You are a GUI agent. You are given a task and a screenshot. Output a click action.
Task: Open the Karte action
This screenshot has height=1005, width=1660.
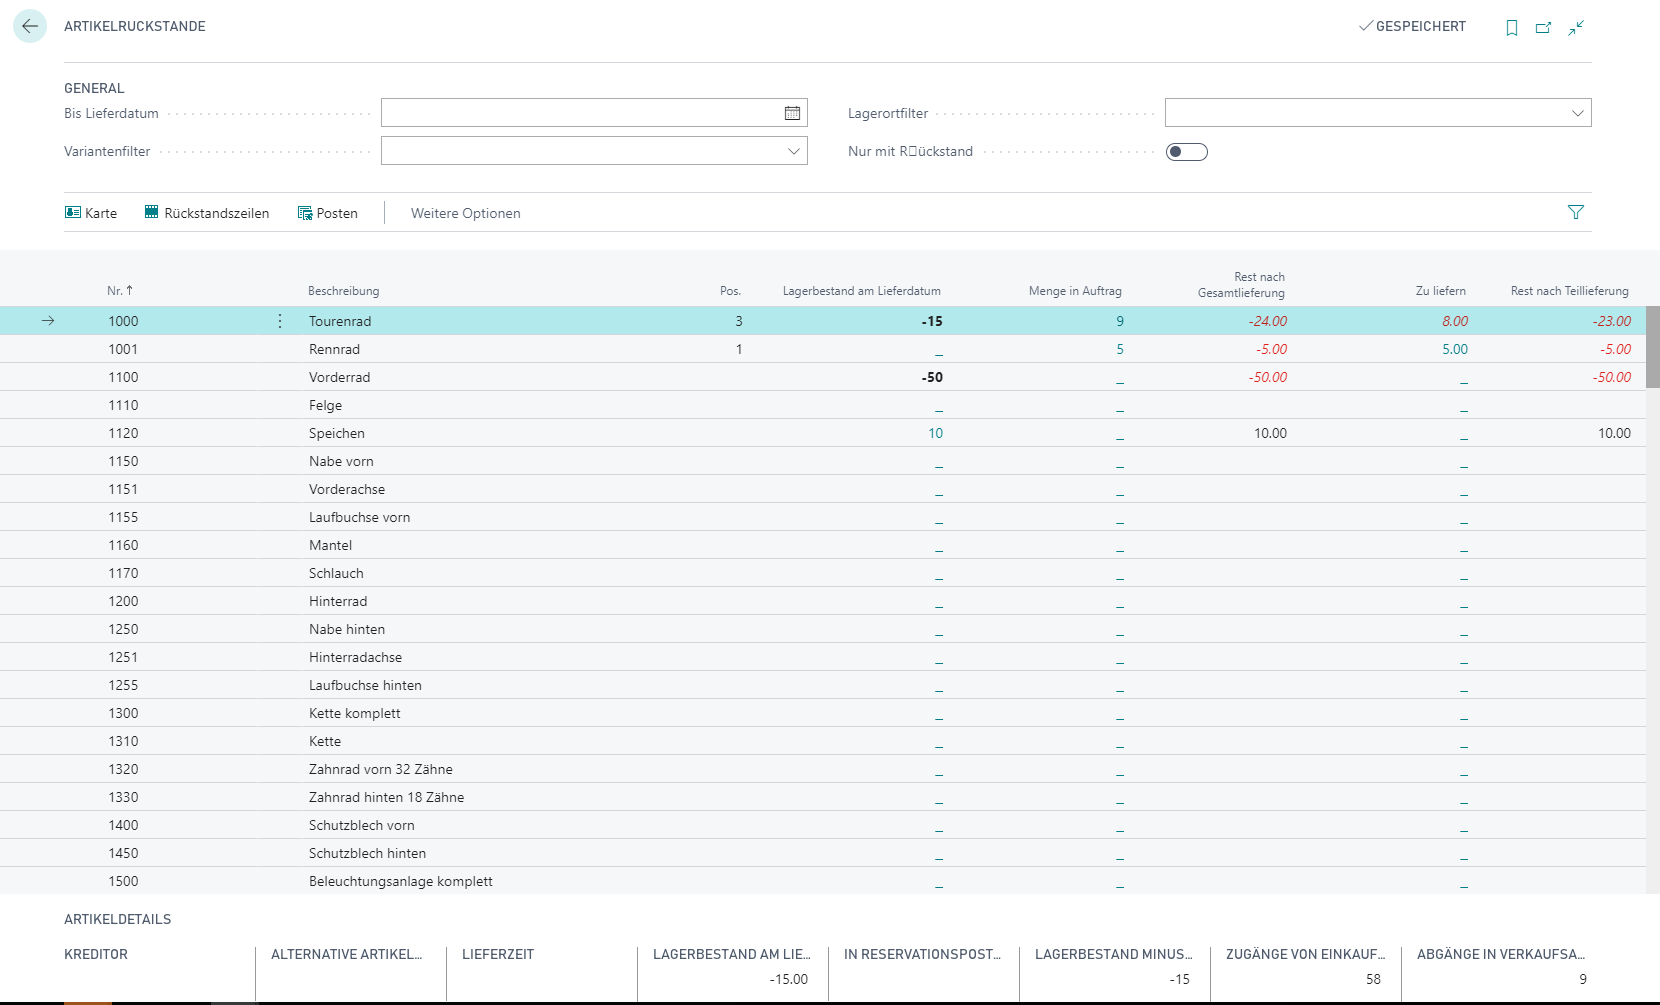(x=91, y=213)
